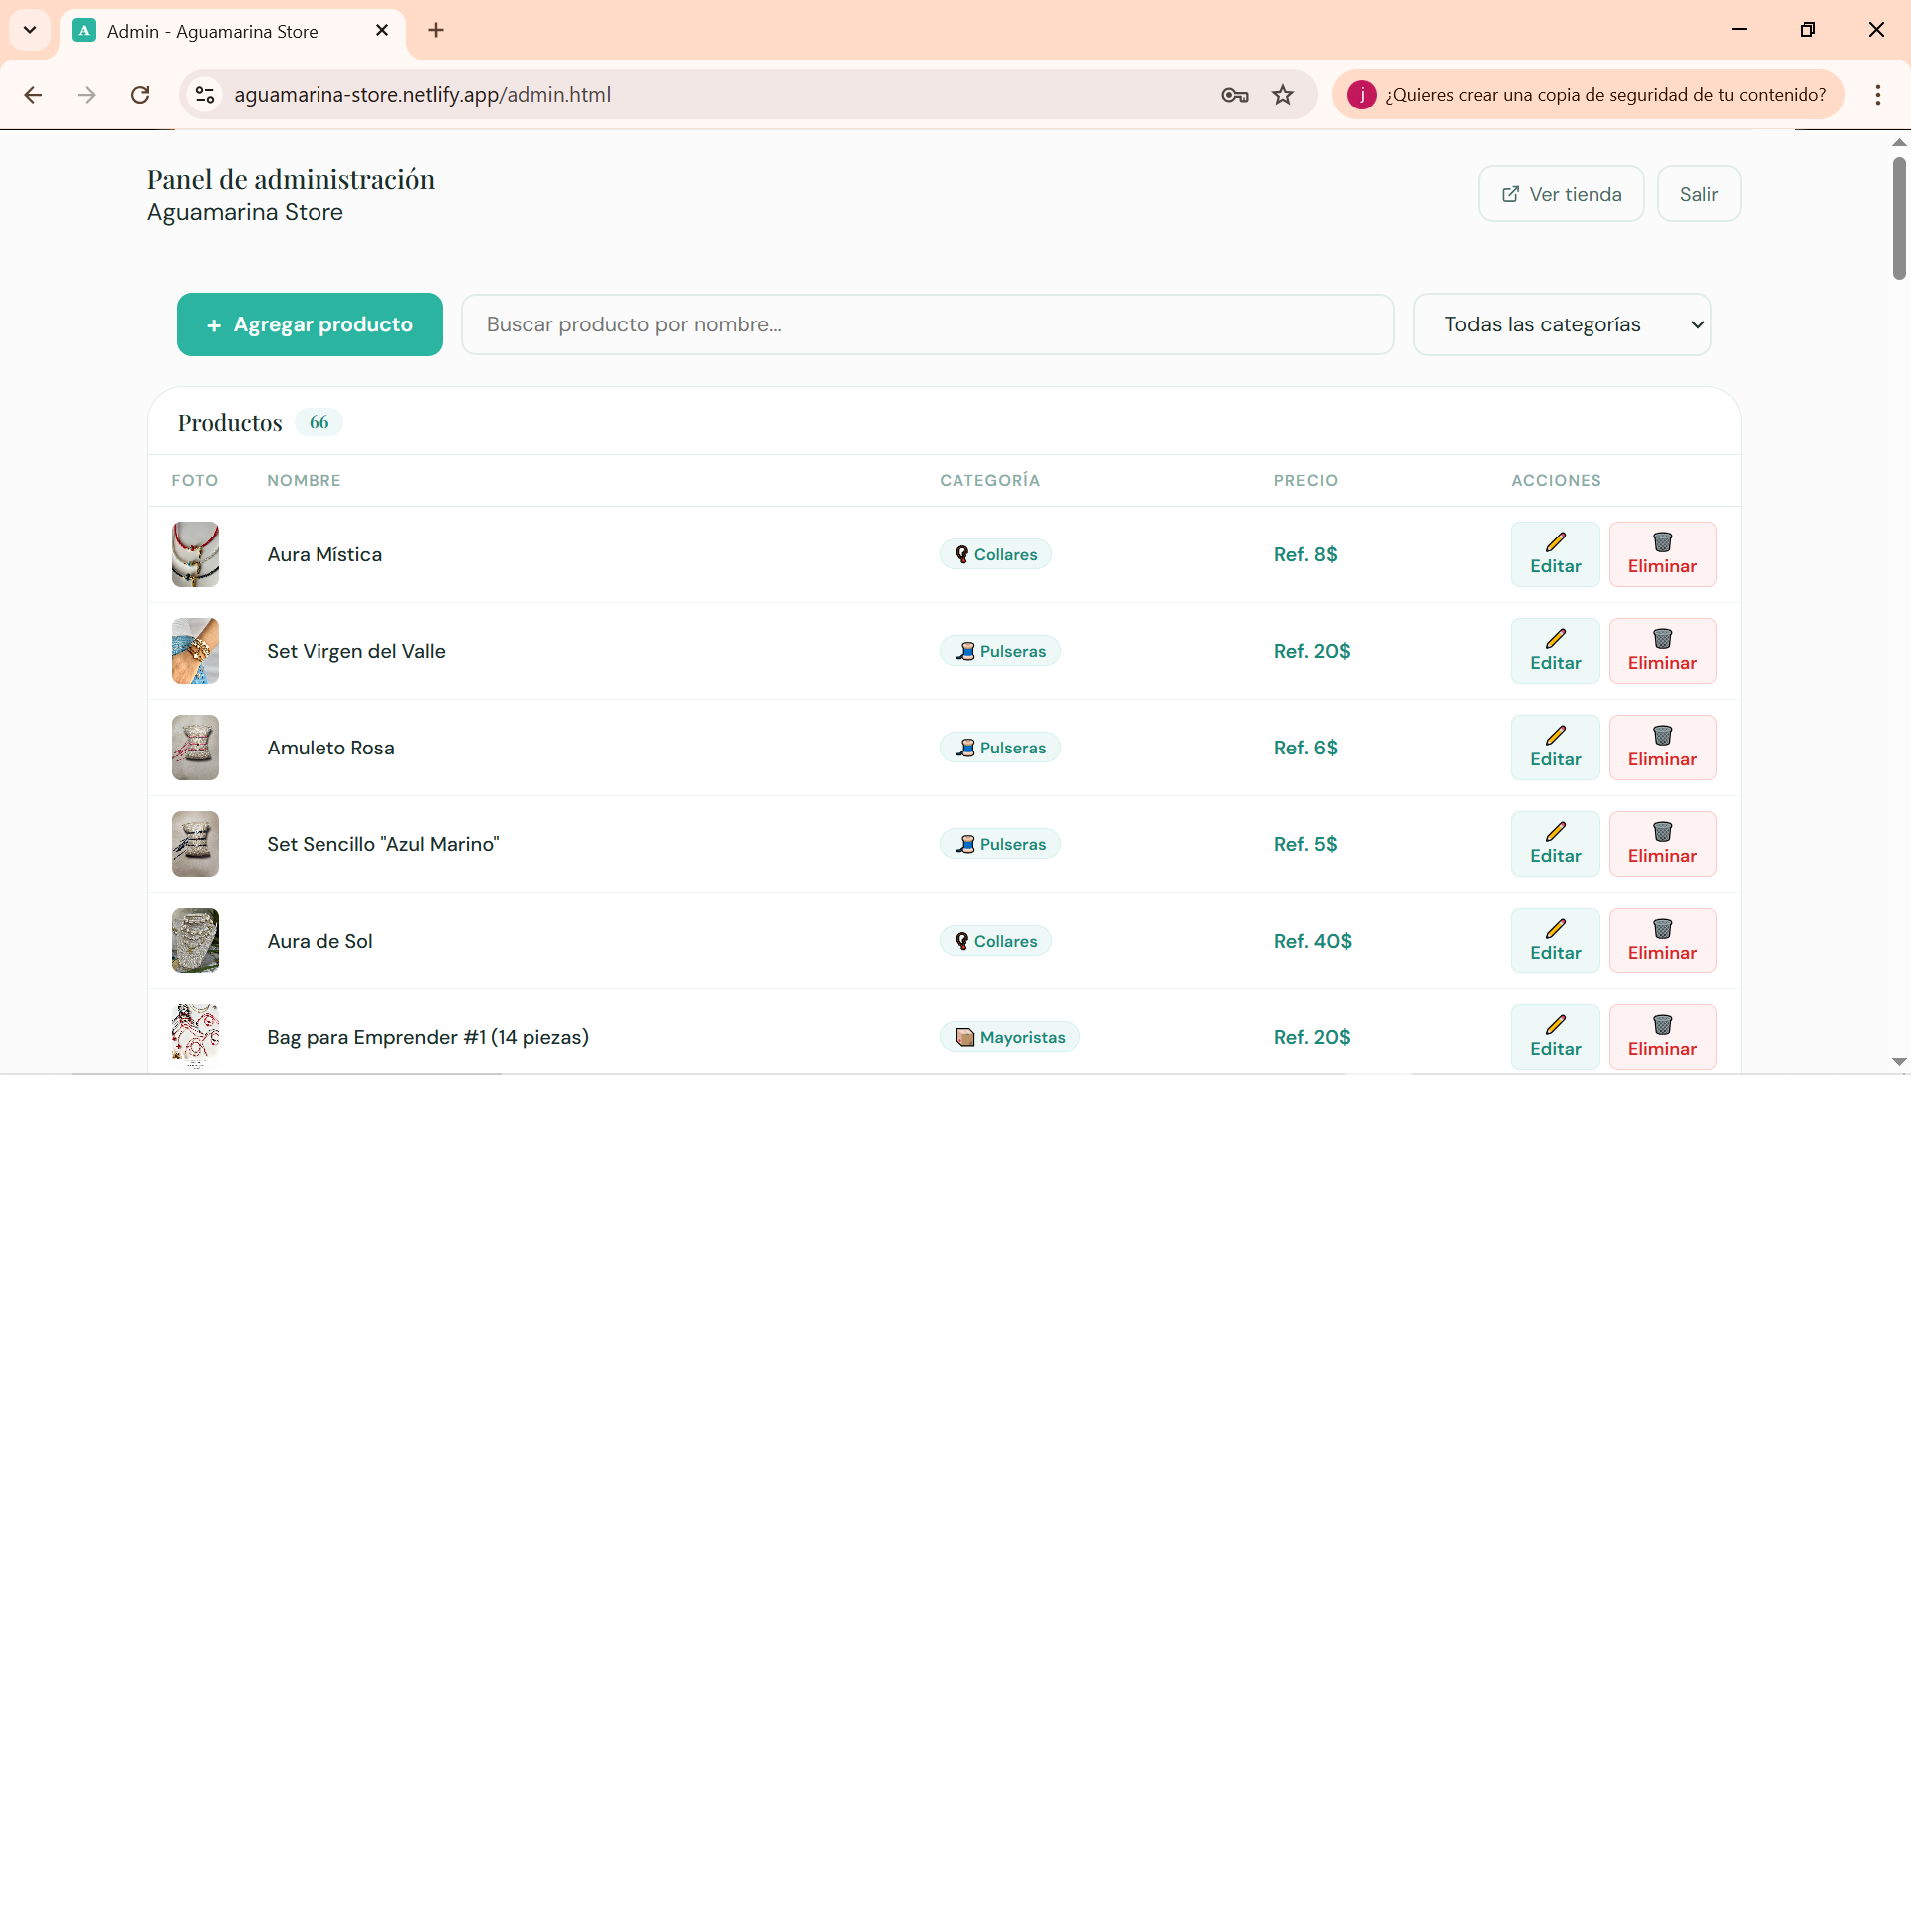Viewport: 1911px width, 1932px height.
Task: Focus the product name search field
Action: (x=926, y=324)
